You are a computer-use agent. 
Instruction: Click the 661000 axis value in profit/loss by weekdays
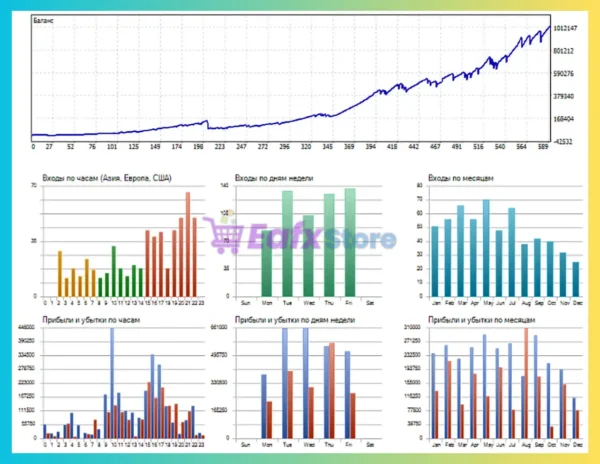pyautogui.click(x=219, y=327)
